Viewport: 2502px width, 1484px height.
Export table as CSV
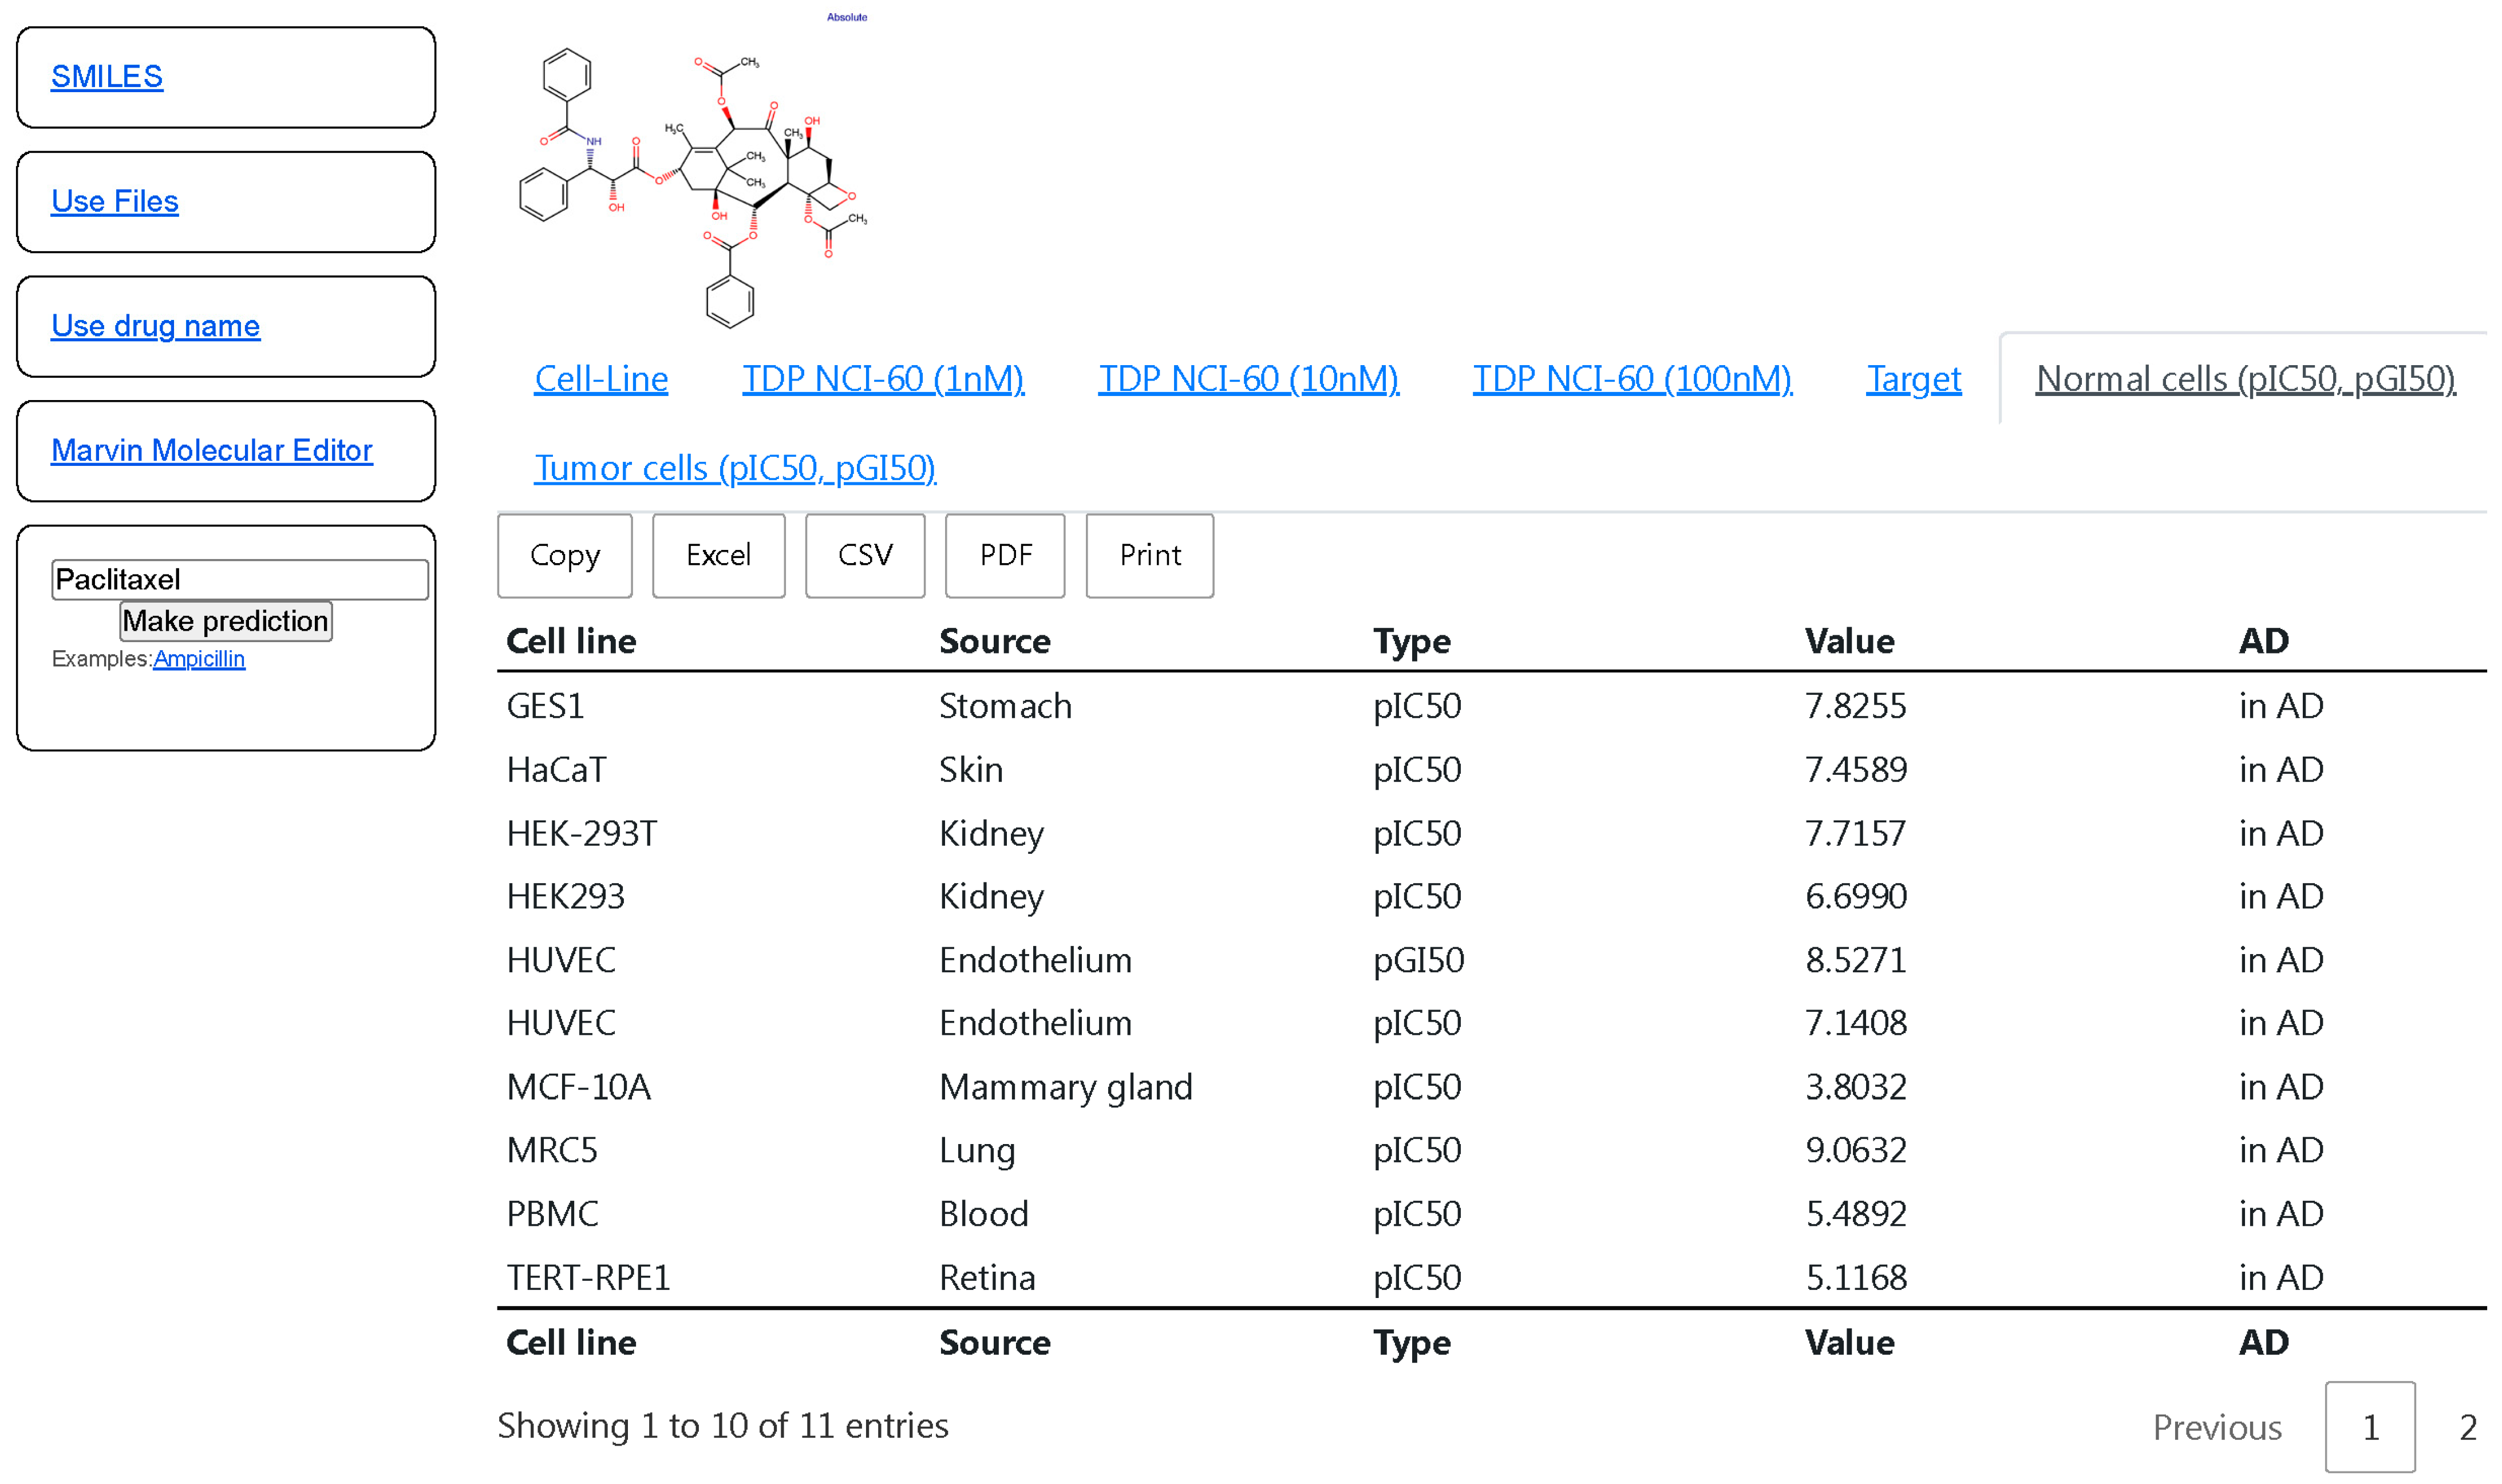(x=864, y=555)
